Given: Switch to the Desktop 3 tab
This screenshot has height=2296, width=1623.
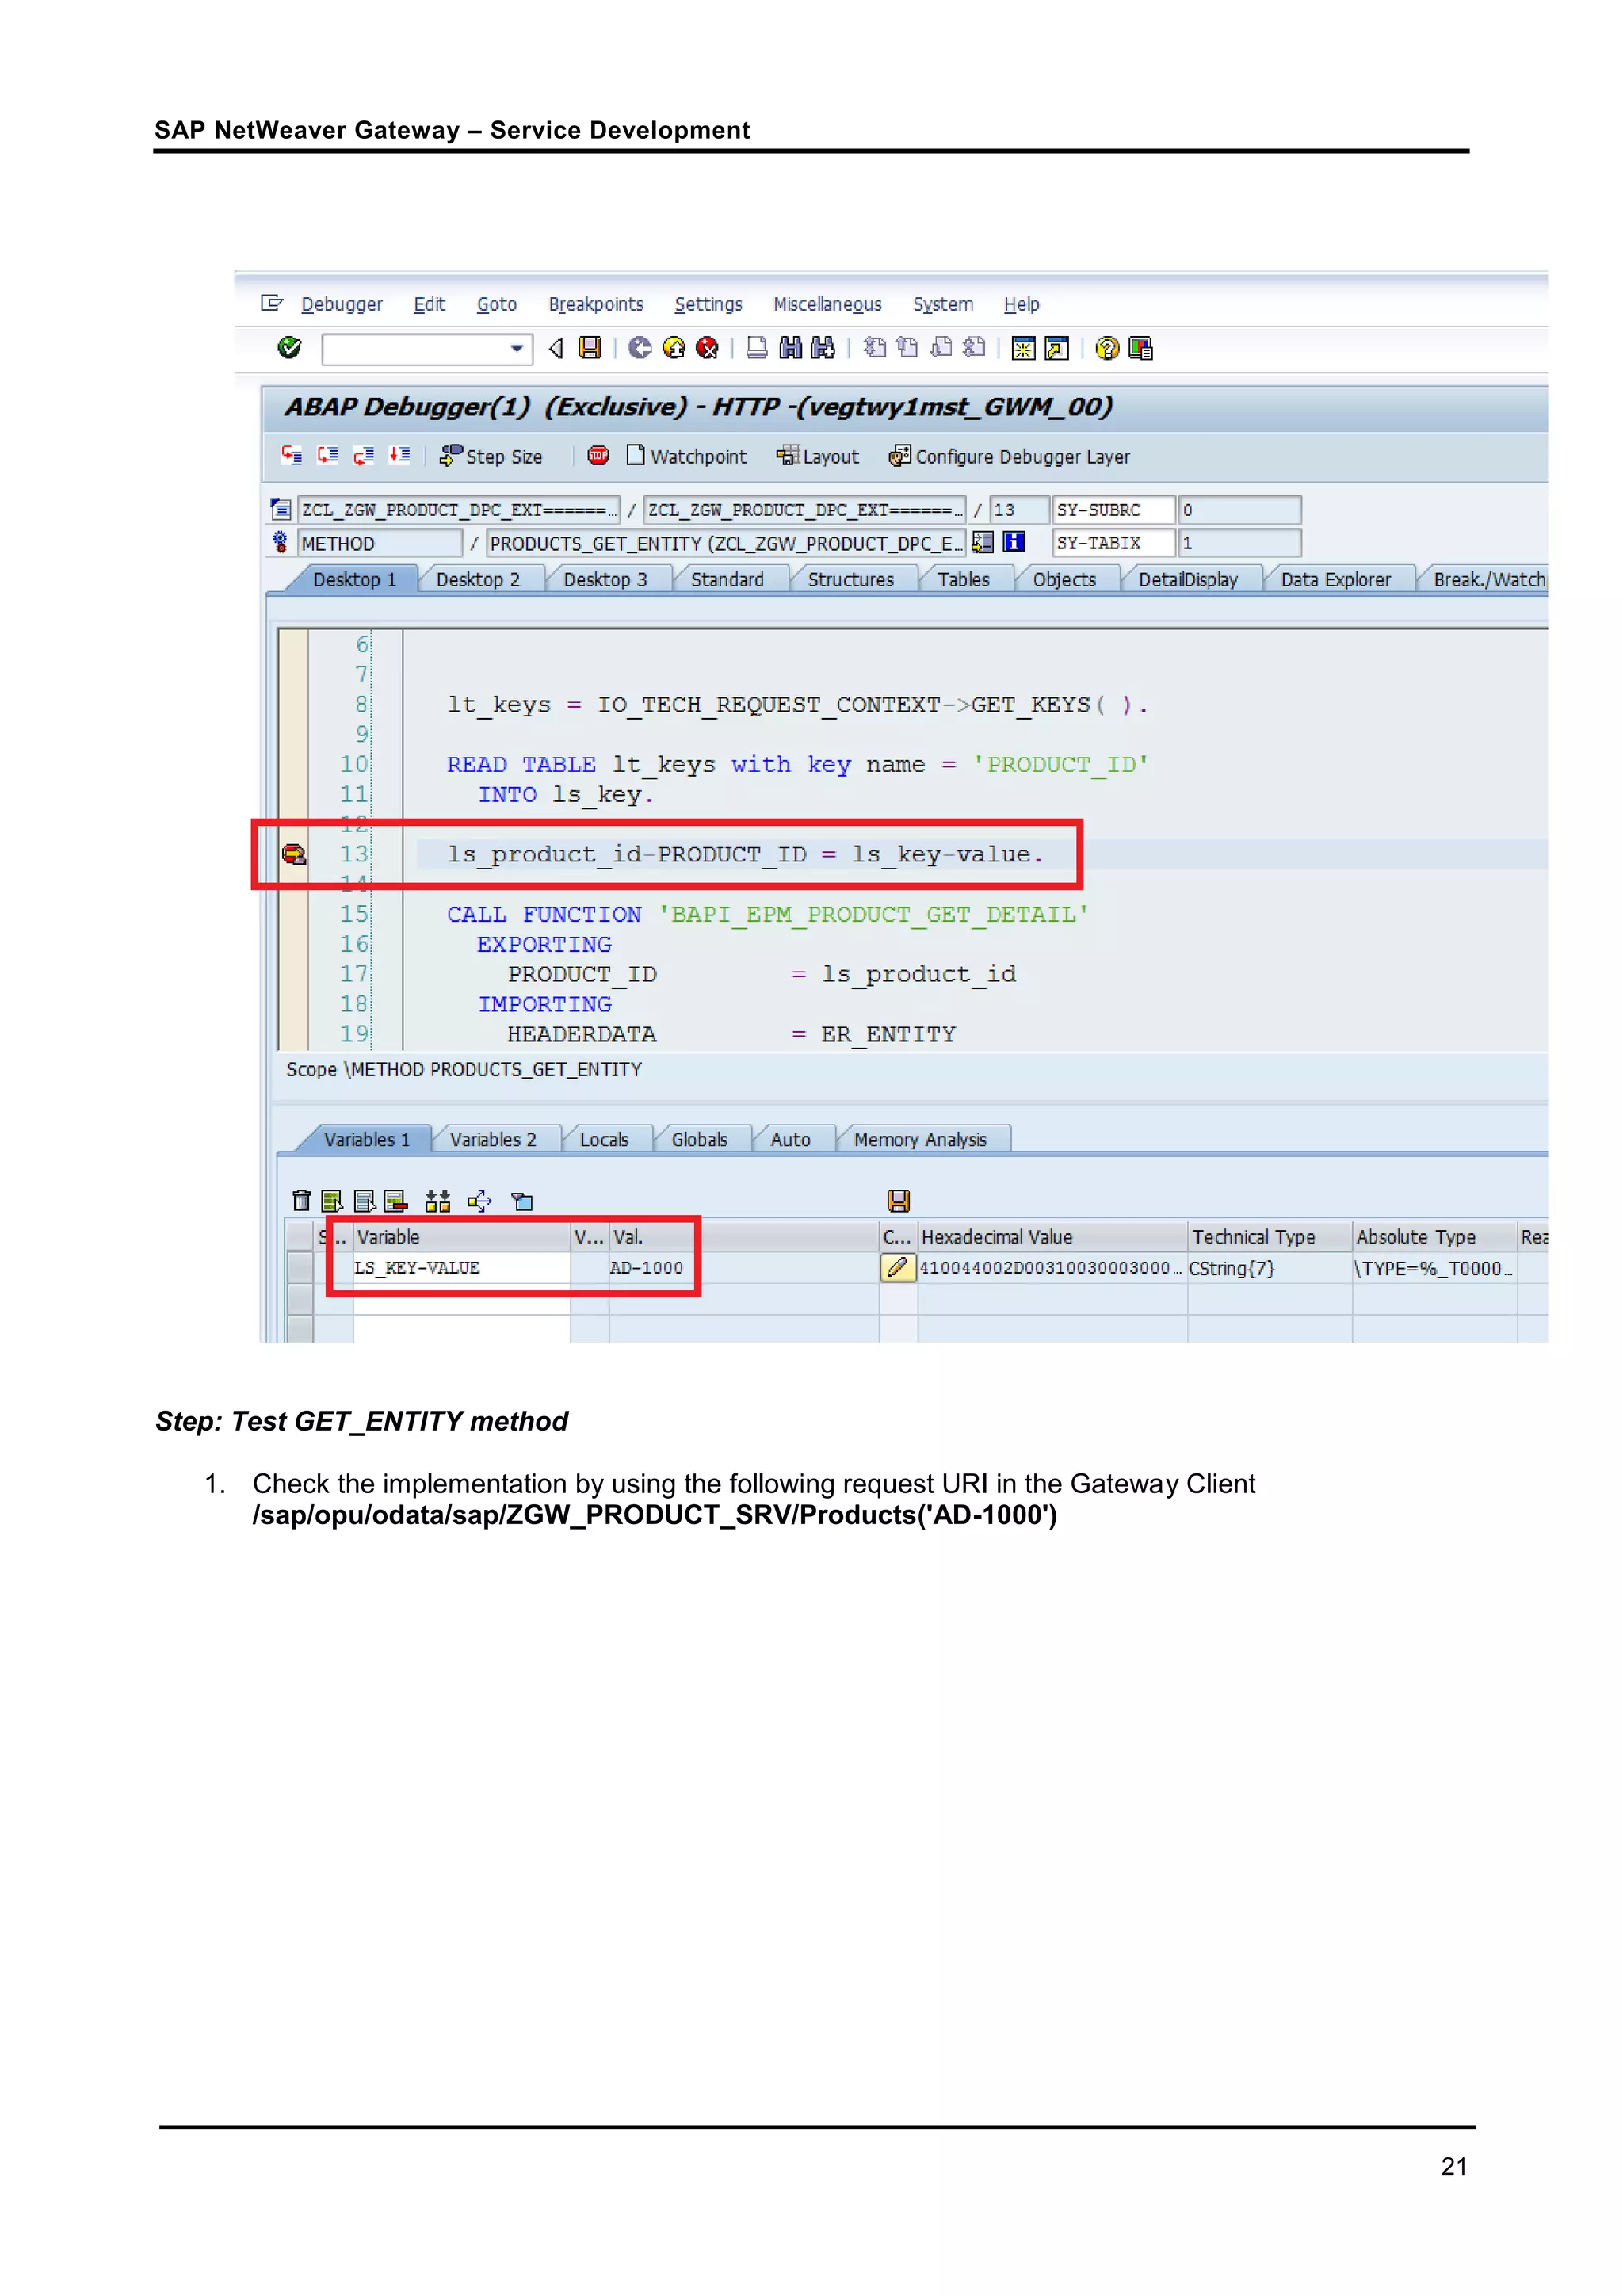Looking at the screenshot, I should (x=605, y=580).
